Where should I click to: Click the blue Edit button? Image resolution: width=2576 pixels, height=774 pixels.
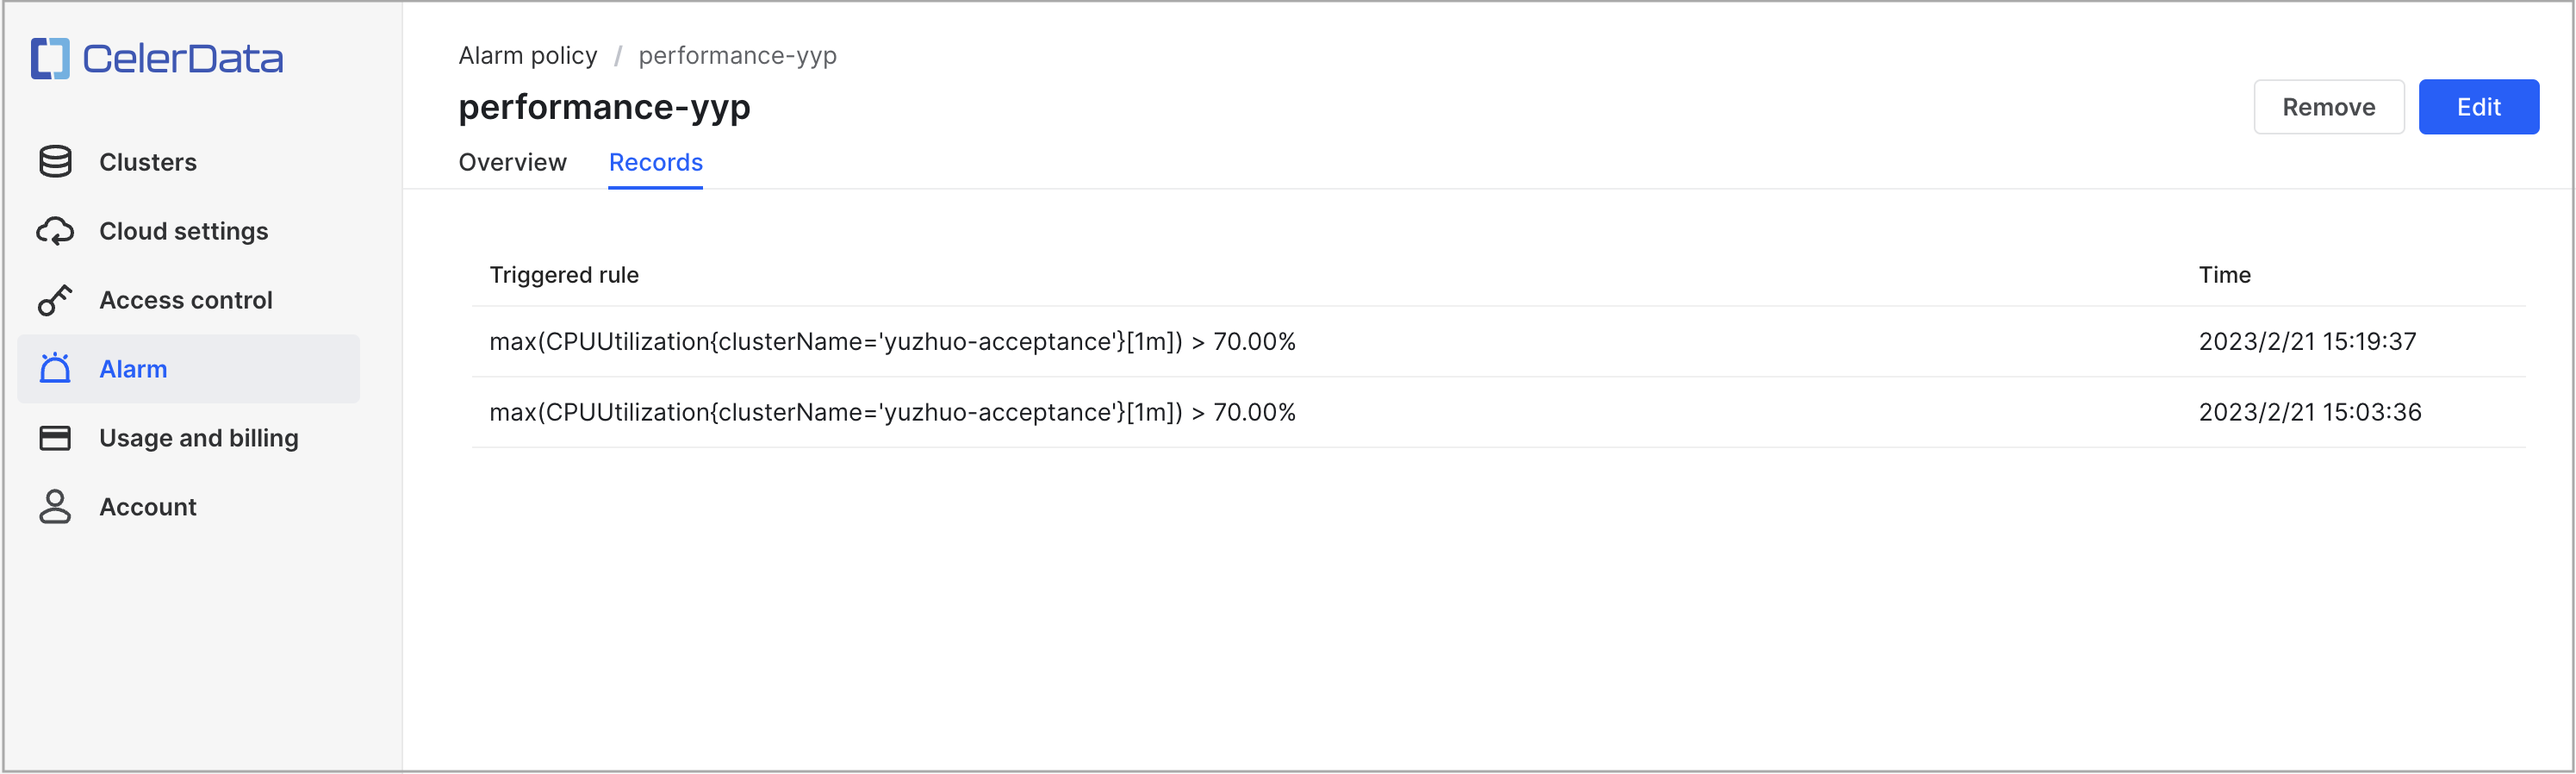(2478, 107)
